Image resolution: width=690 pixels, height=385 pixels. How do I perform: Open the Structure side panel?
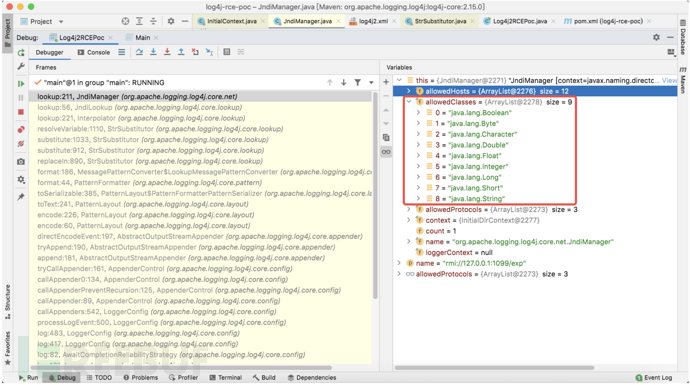click(x=7, y=301)
